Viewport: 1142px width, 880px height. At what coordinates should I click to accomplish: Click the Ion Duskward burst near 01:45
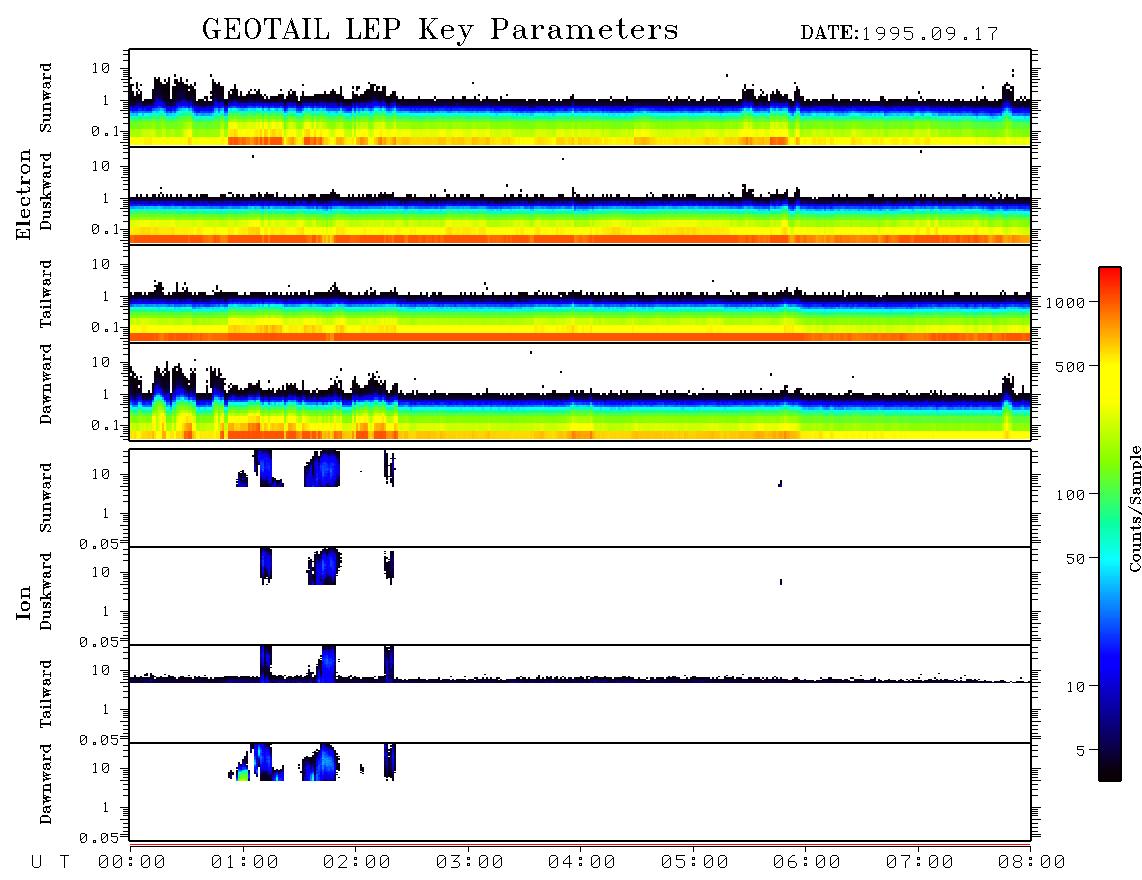pos(325,567)
